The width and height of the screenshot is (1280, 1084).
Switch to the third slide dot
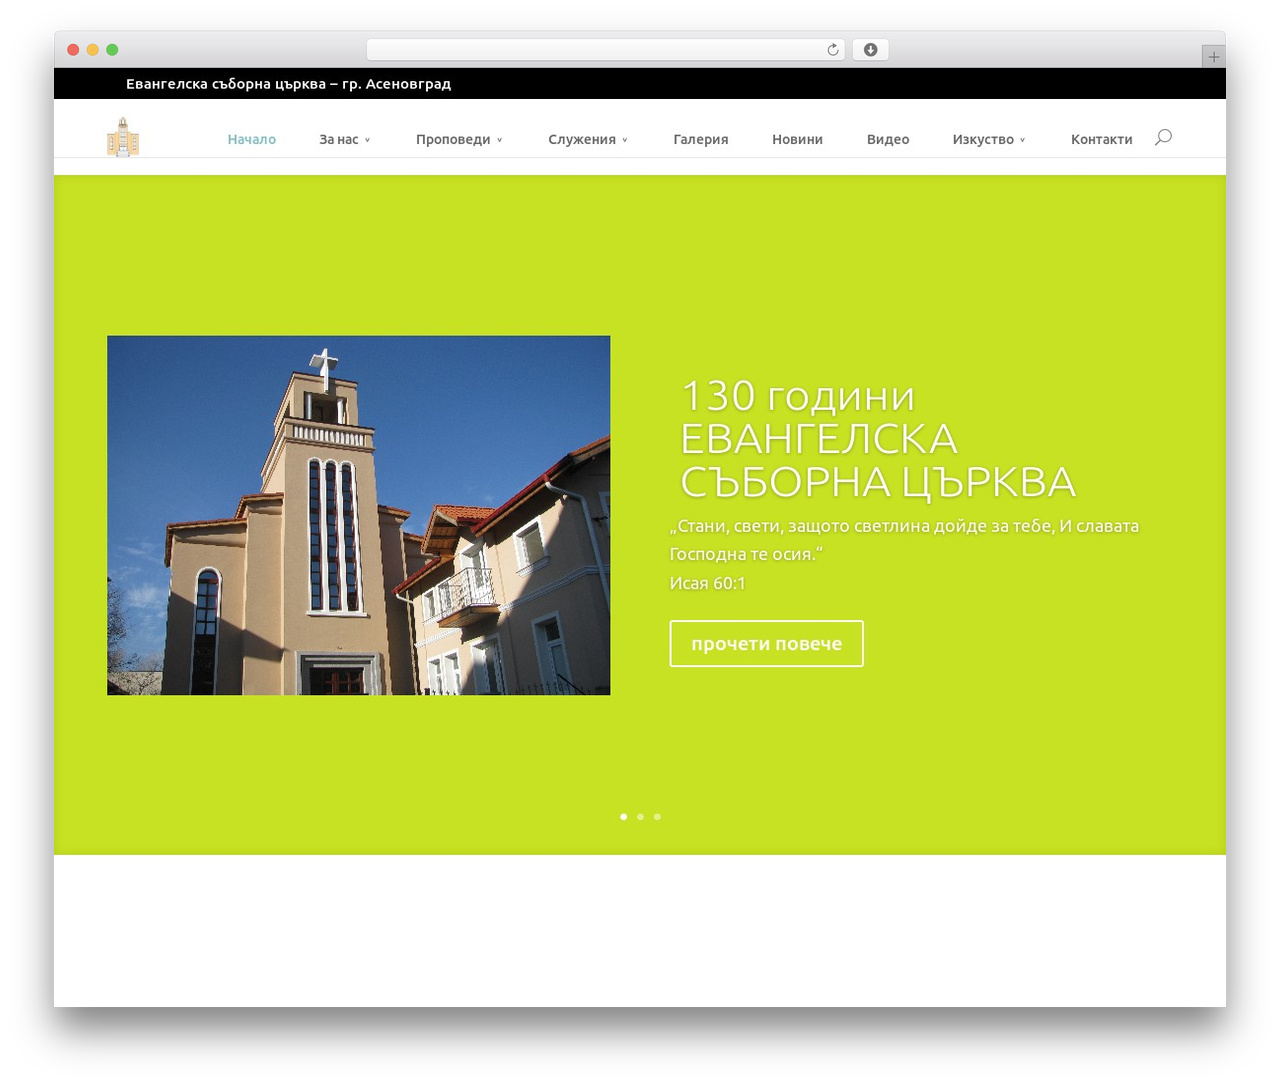pos(657,817)
